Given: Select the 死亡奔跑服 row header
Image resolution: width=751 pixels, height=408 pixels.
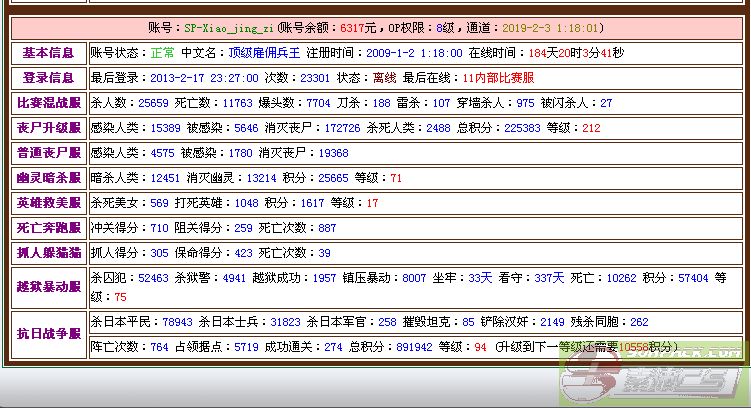Looking at the screenshot, I should tap(46, 227).
